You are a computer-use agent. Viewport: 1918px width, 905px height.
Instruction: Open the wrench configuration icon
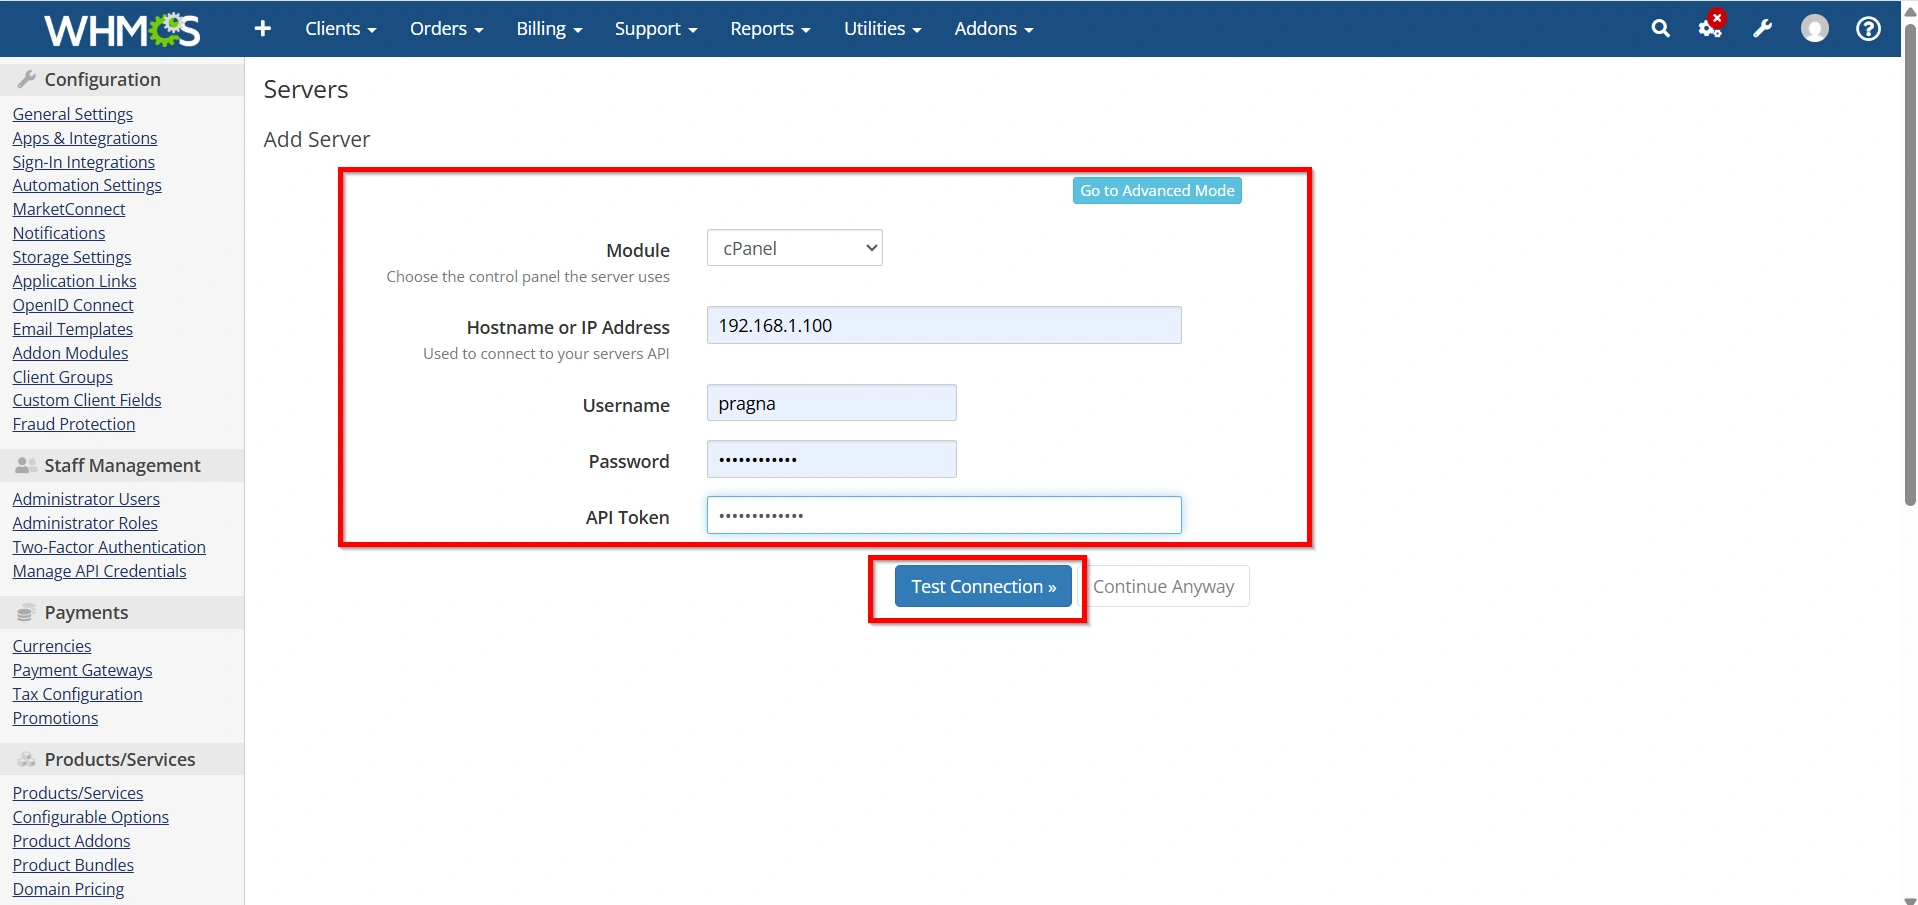click(1763, 29)
